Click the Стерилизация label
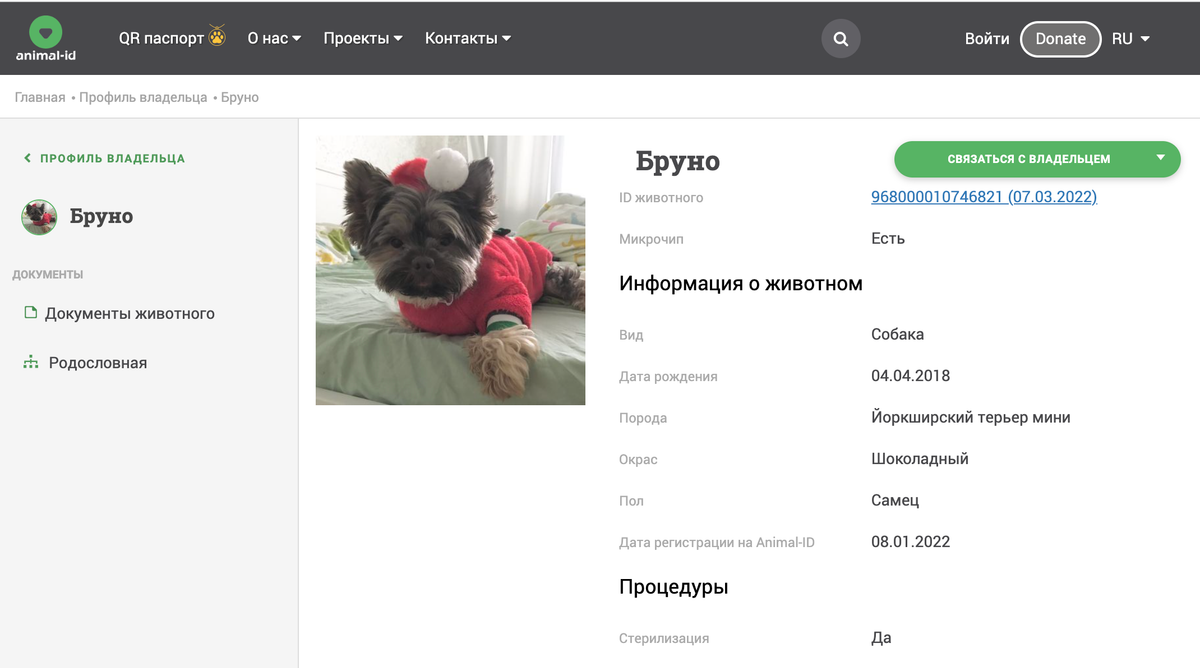This screenshot has height=668, width=1200. tap(664, 638)
